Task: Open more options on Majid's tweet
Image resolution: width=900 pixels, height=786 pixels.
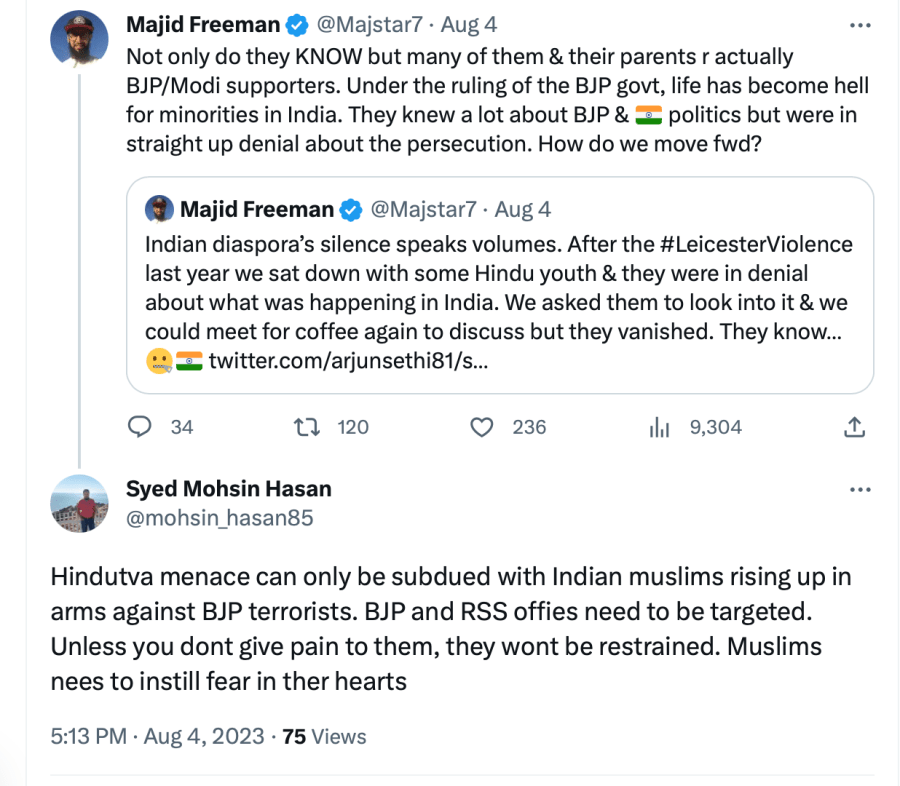Action: point(859,24)
